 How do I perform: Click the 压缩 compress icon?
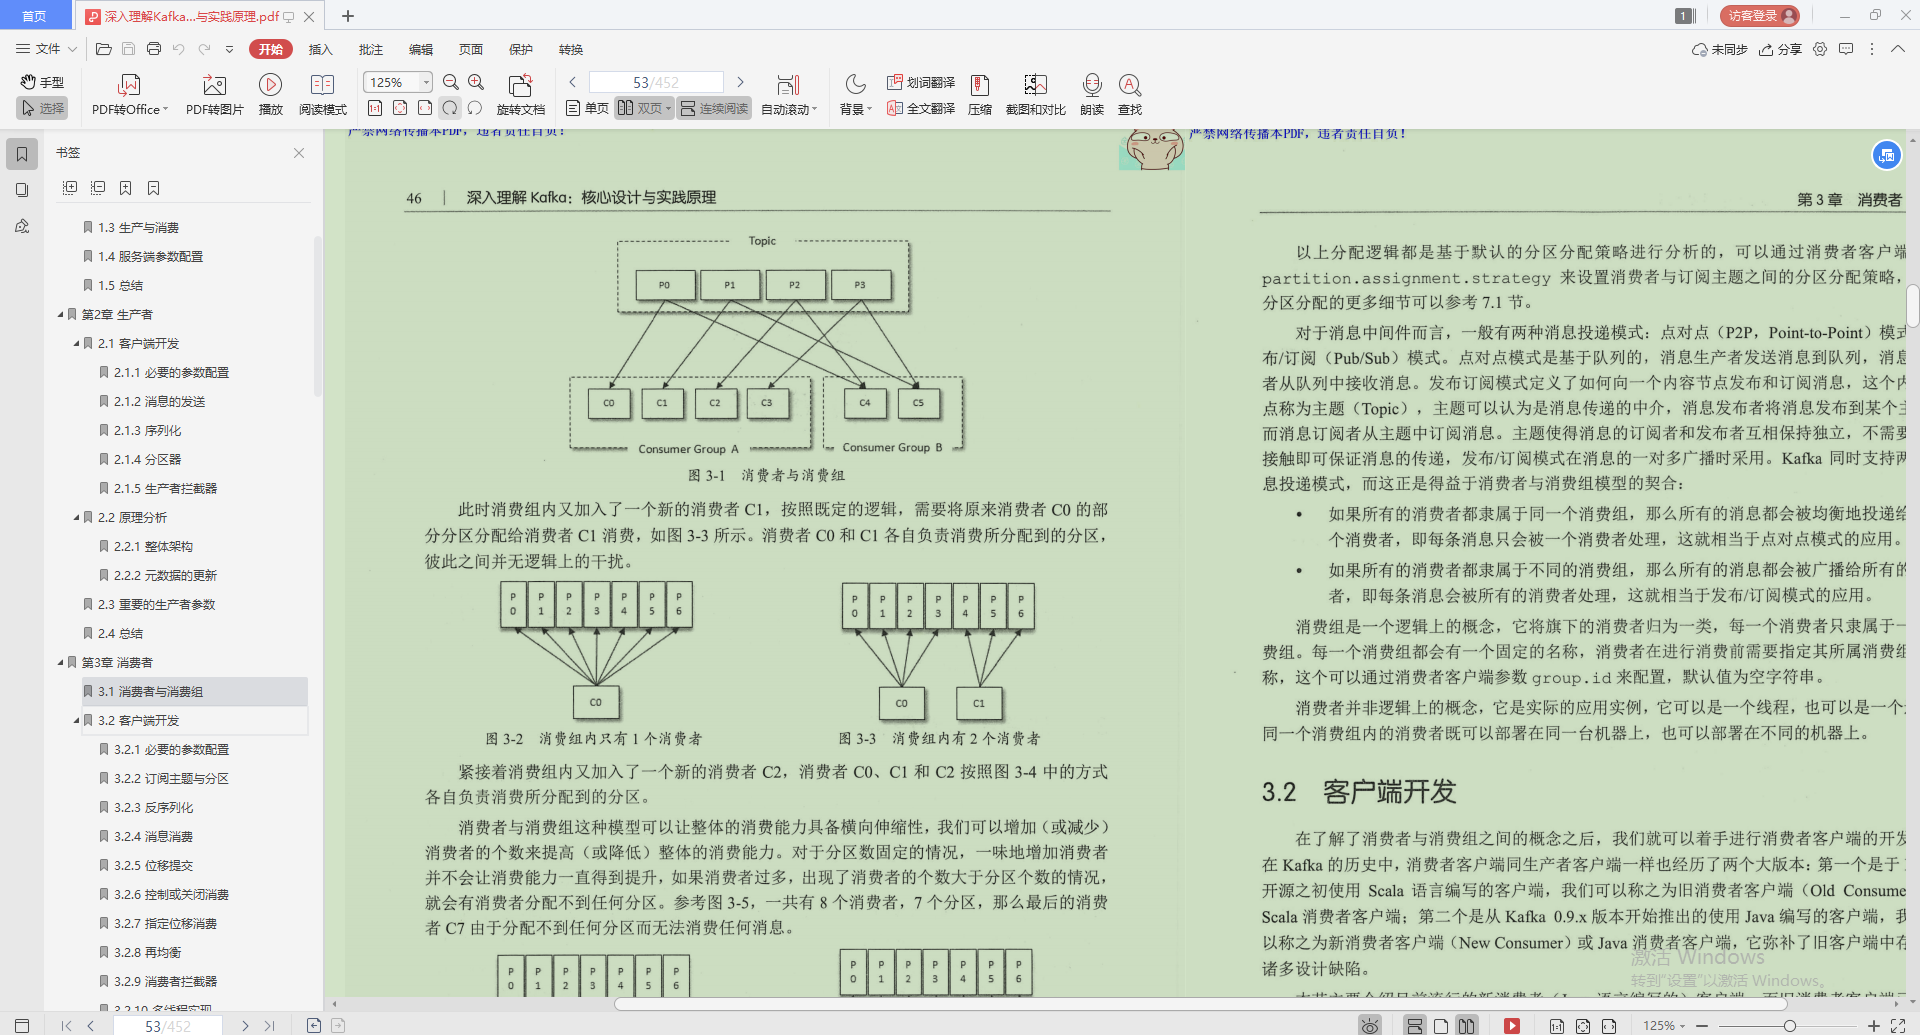tap(979, 93)
